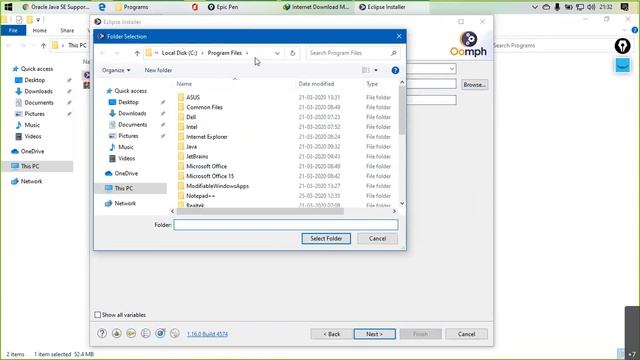This screenshot has width=640, height=360.
Task: Expand chevron after Local Disk (C:) in path
Action: pos(202,53)
